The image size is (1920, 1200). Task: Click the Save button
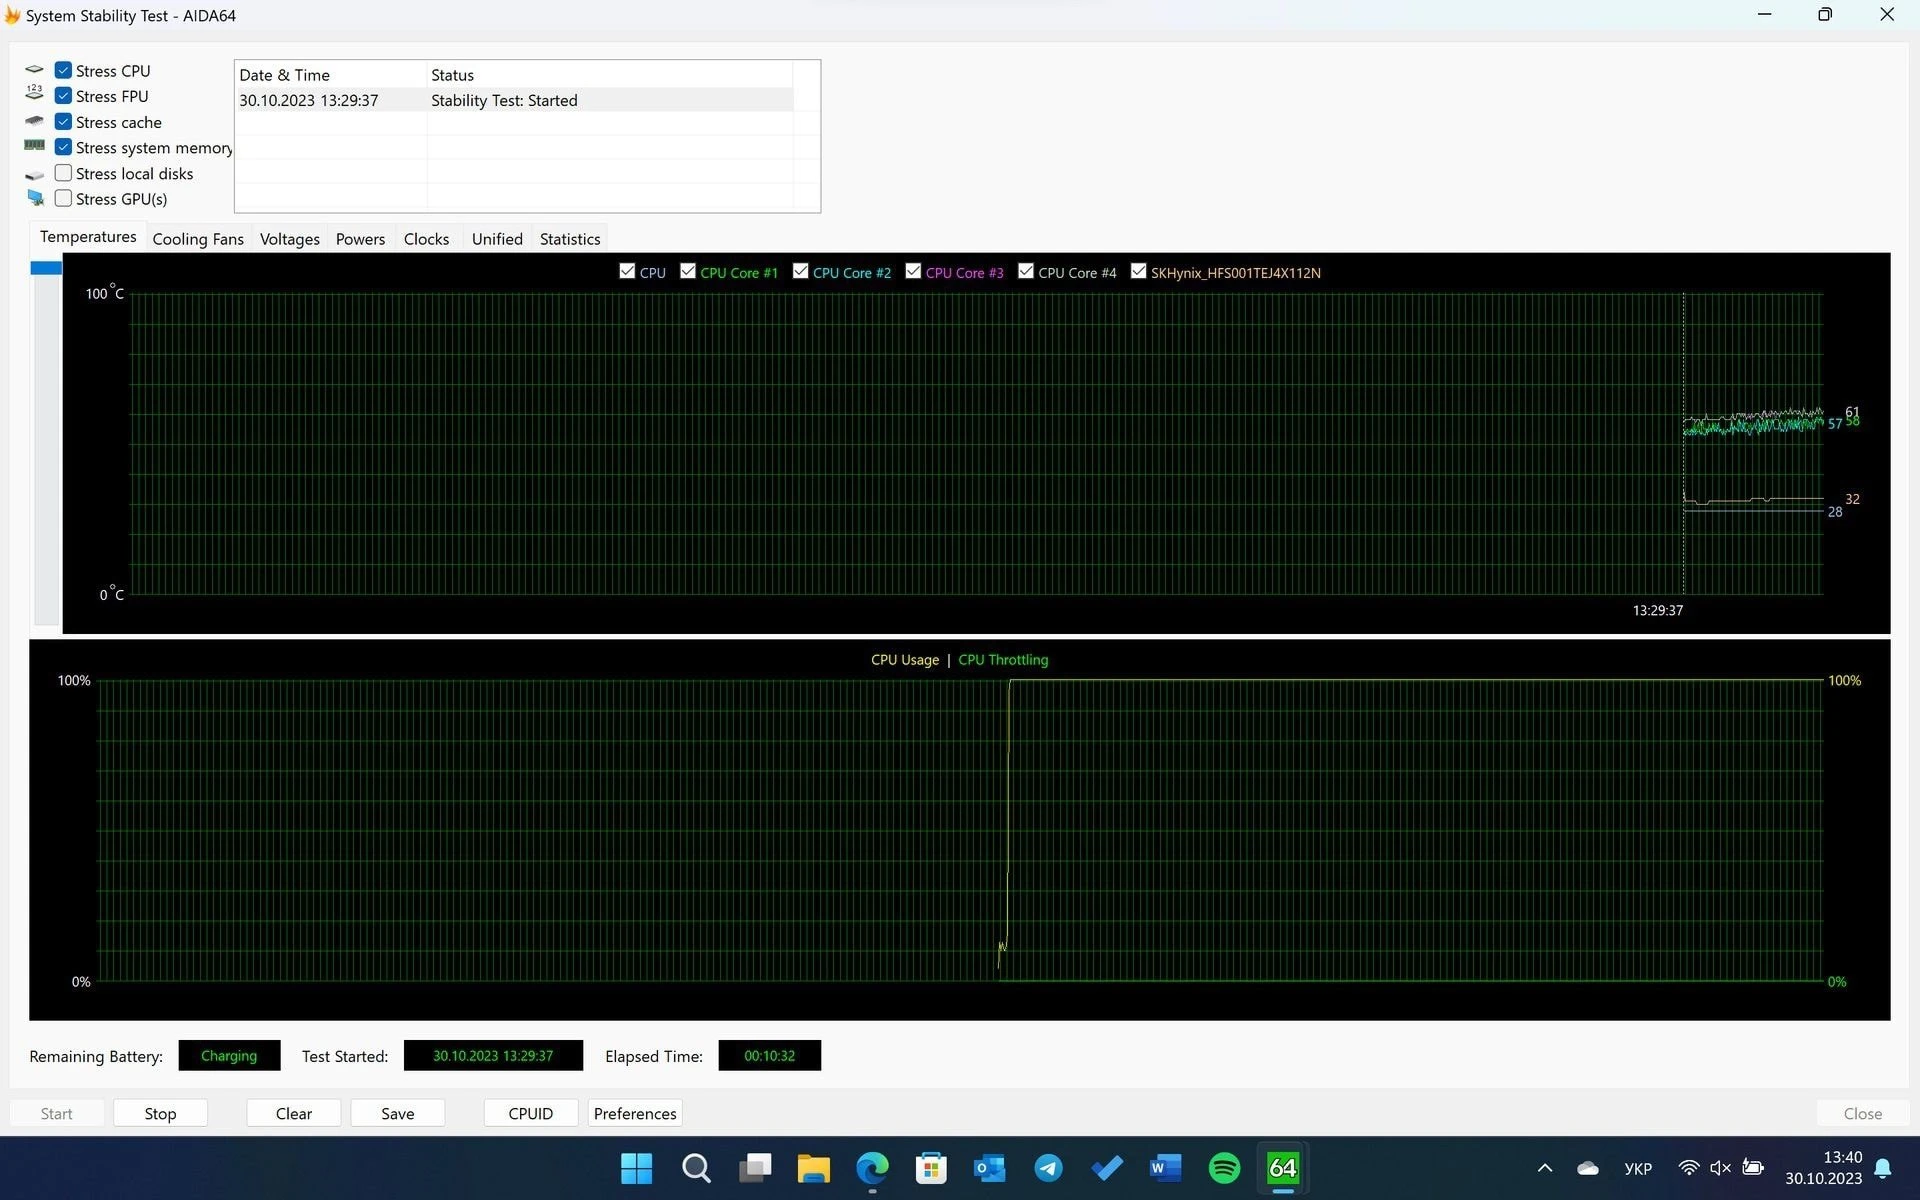397,1113
